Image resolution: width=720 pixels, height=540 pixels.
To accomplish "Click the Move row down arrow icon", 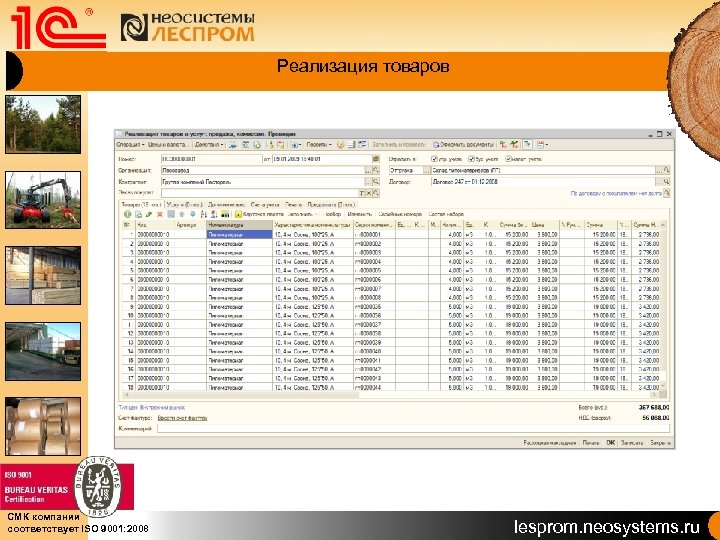I will click(x=192, y=214).
